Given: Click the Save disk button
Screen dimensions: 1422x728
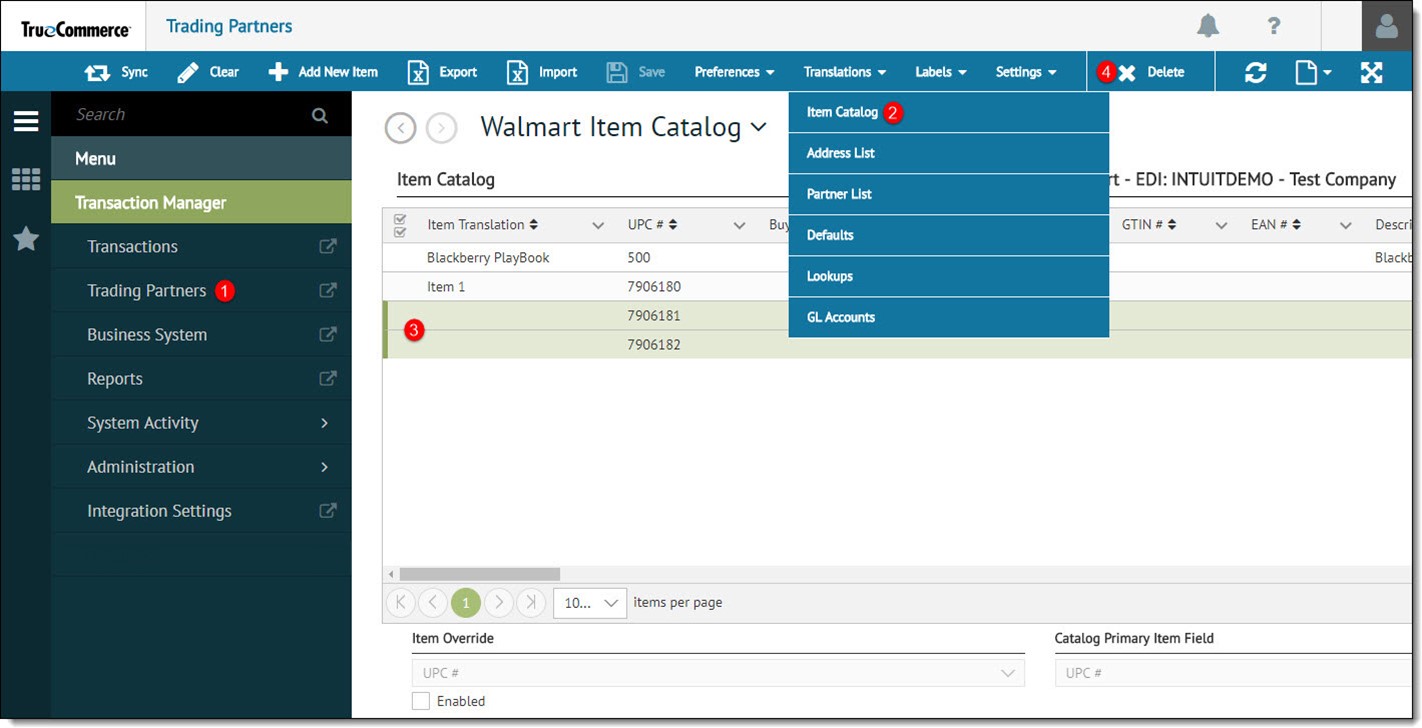Looking at the screenshot, I should tap(636, 72).
